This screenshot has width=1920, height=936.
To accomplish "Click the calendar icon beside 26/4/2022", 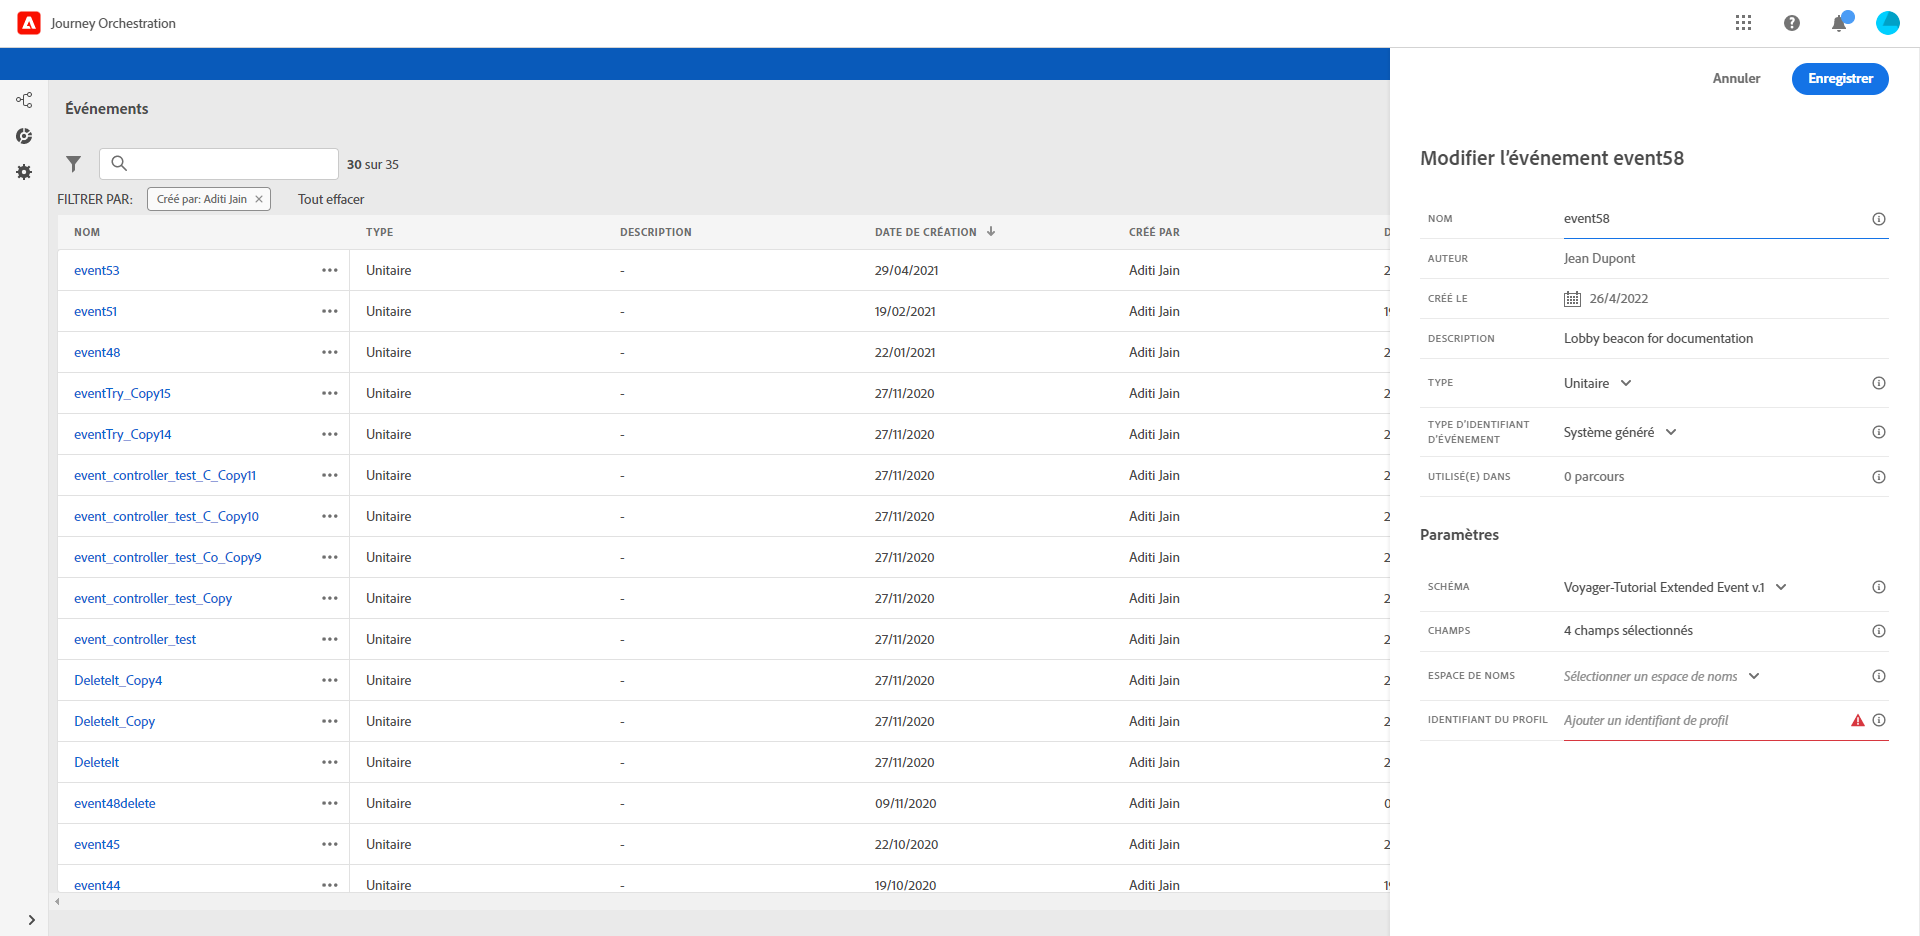I will click(x=1572, y=298).
